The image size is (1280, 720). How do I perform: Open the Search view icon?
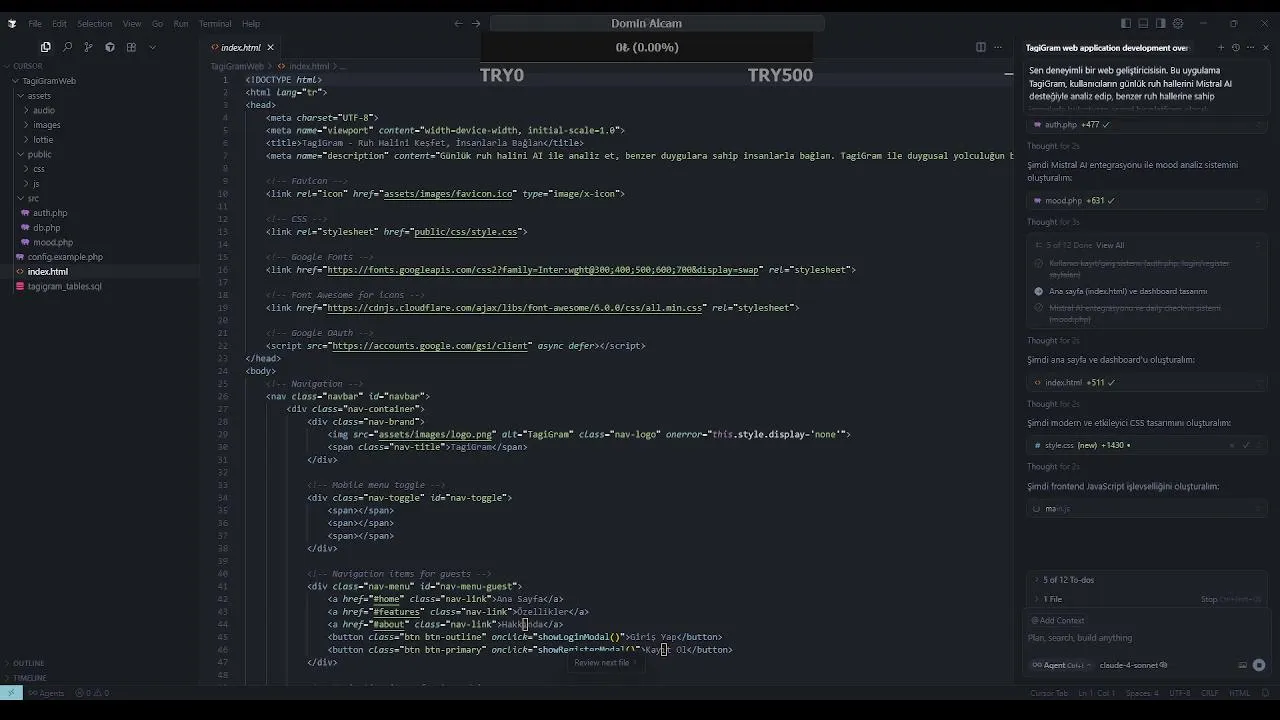click(67, 47)
